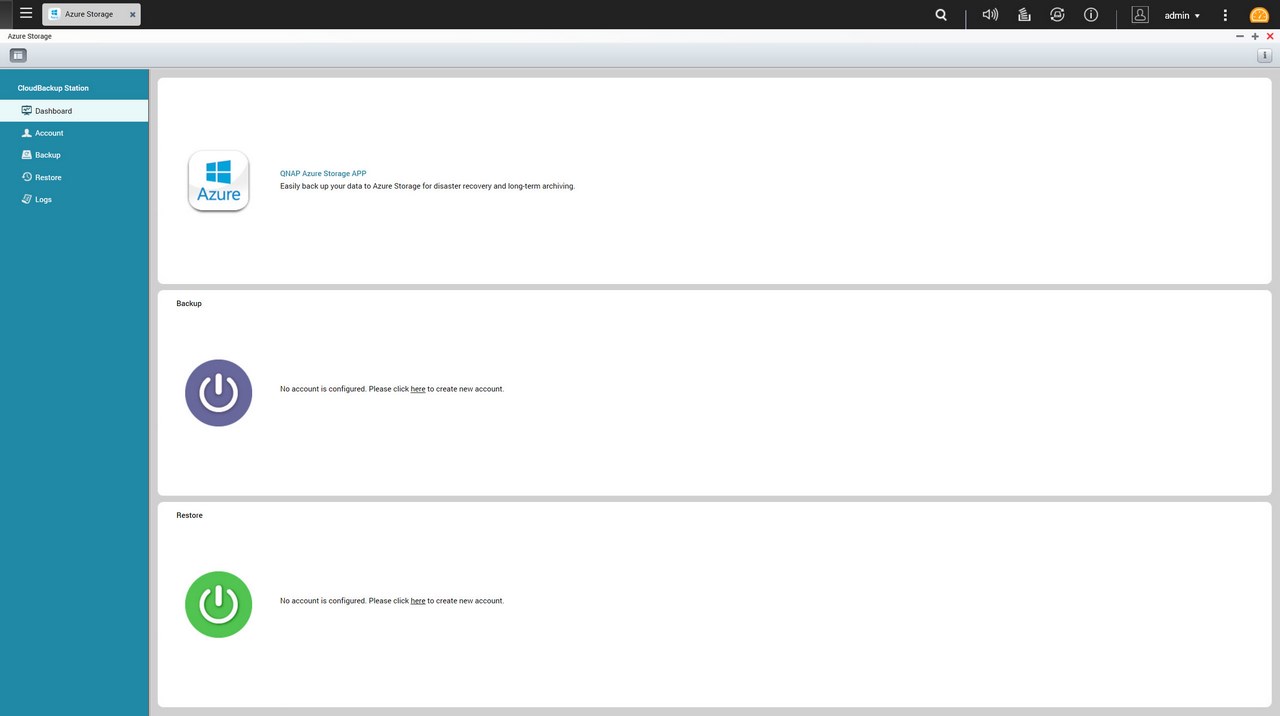Image resolution: width=1280 pixels, height=716 pixels.
Task: Click the Azure Storage window title text
Action: 30,36
